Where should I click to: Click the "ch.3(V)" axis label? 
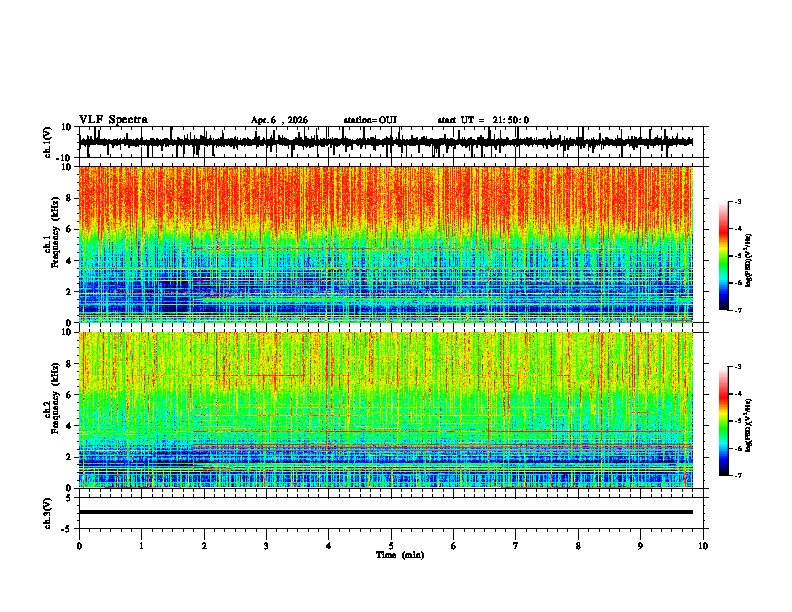(48, 513)
